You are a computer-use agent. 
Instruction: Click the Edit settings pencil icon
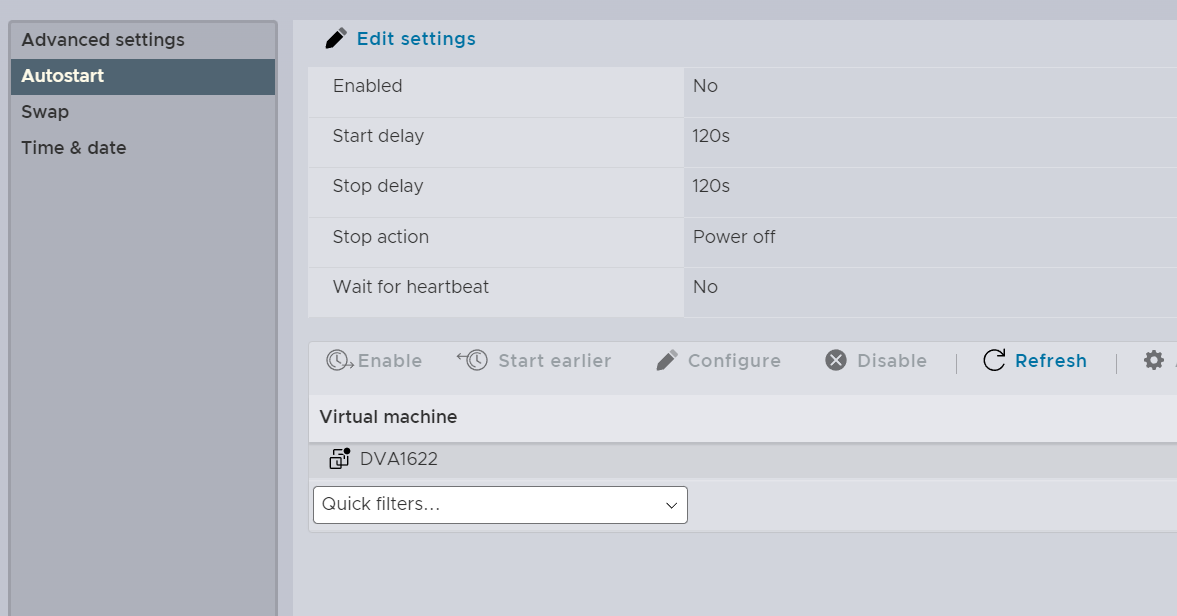335,37
